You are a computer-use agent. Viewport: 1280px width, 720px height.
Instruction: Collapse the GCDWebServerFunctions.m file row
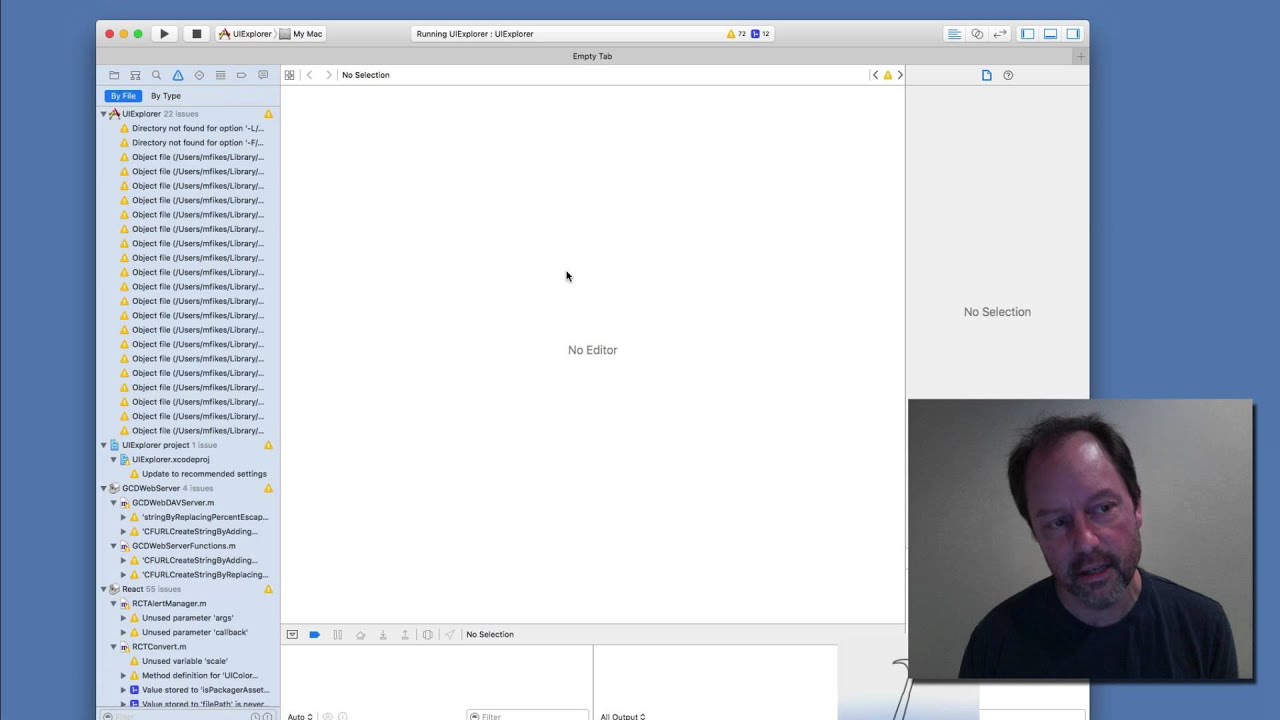pos(113,546)
